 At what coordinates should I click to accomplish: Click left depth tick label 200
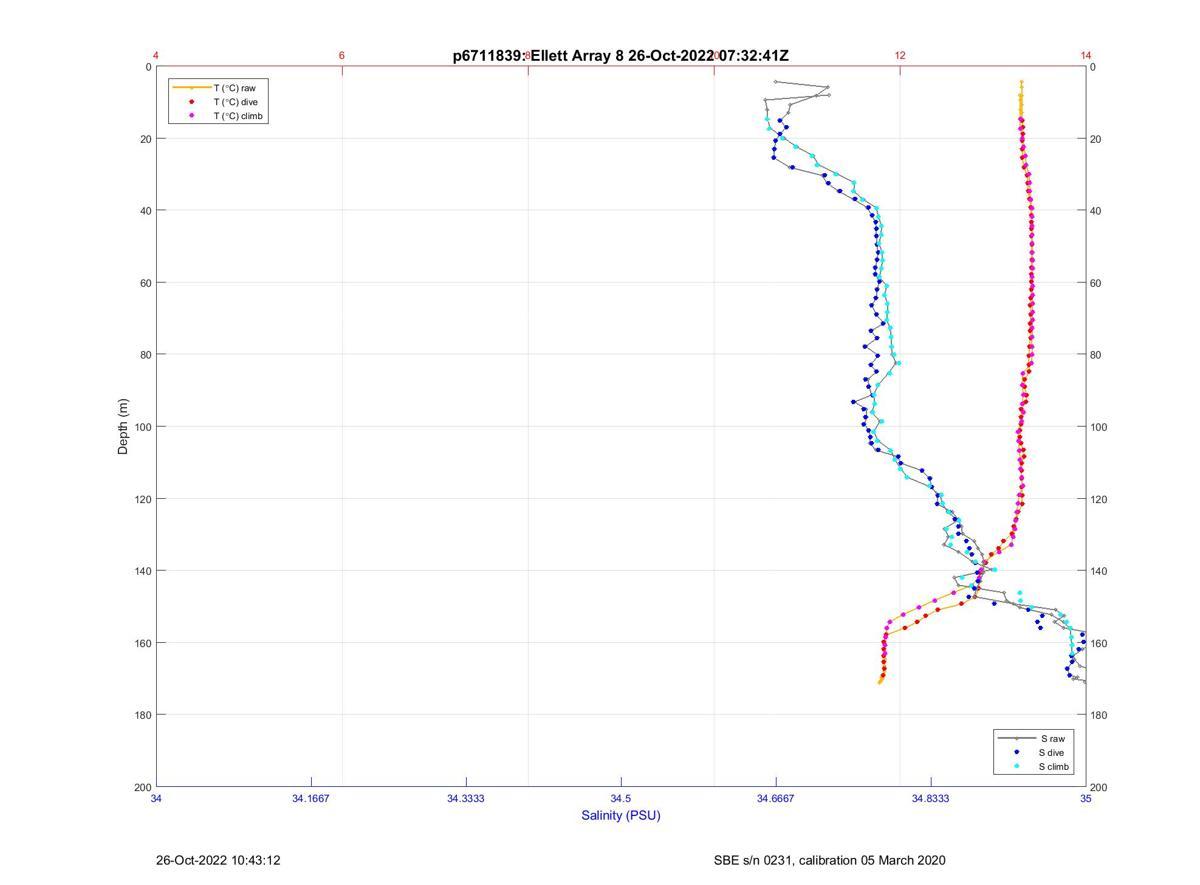(x=143, y=787)
